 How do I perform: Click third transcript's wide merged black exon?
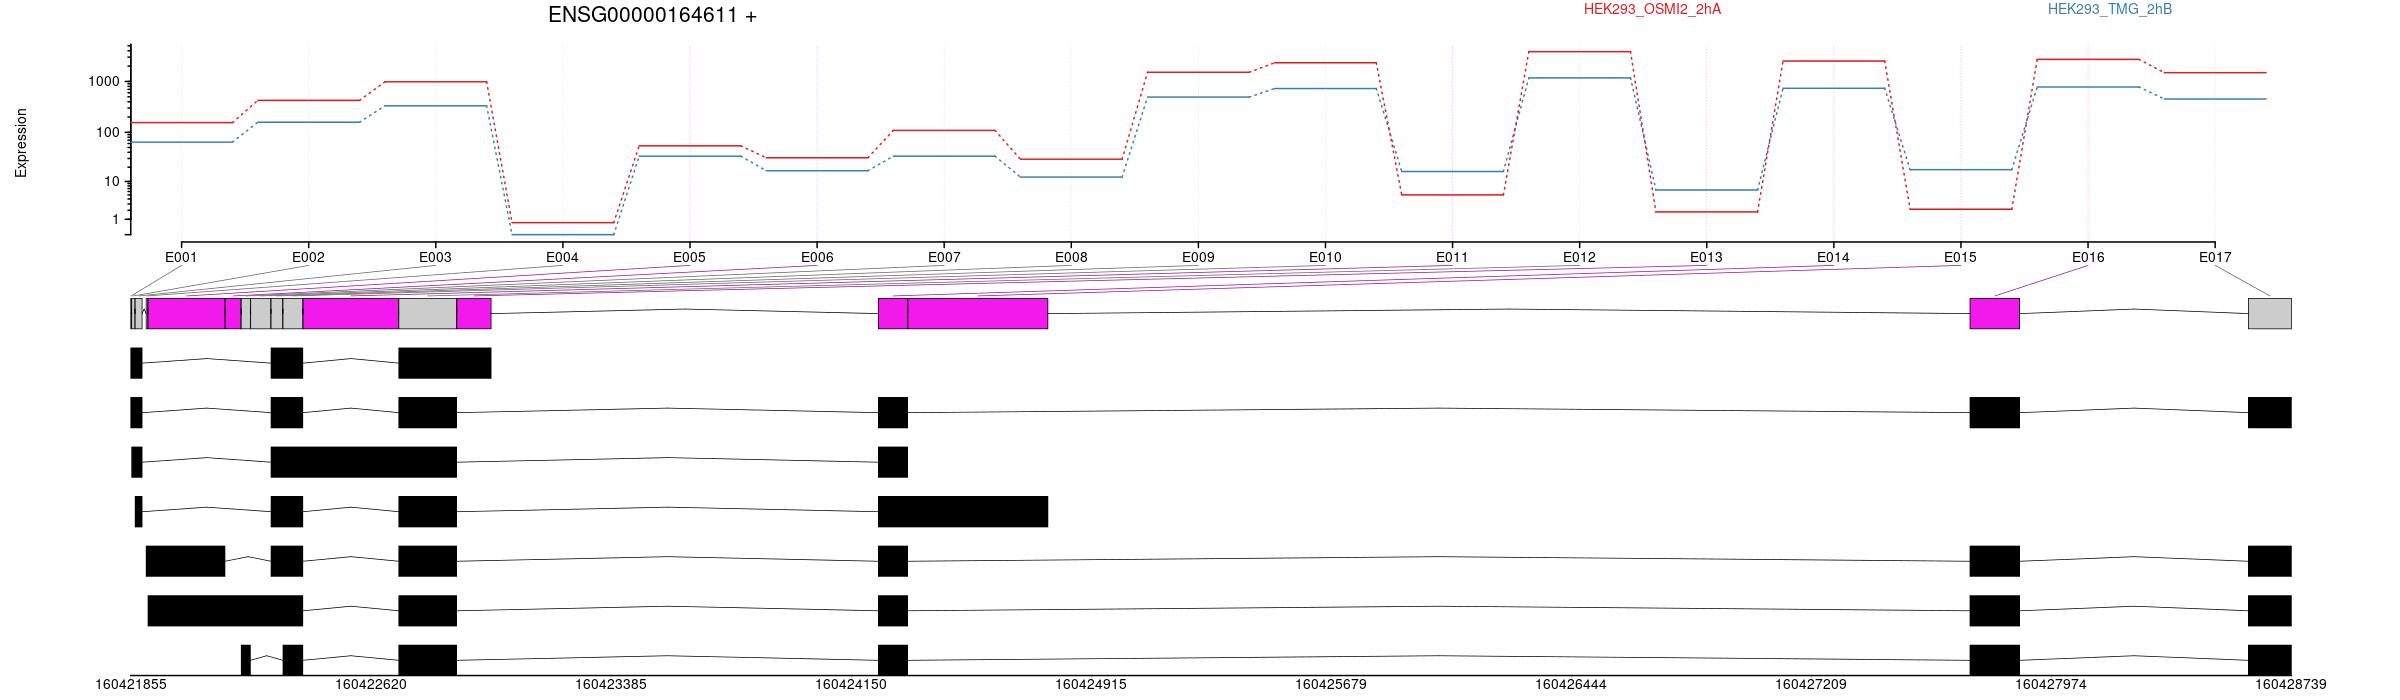[x=364, y=462]
